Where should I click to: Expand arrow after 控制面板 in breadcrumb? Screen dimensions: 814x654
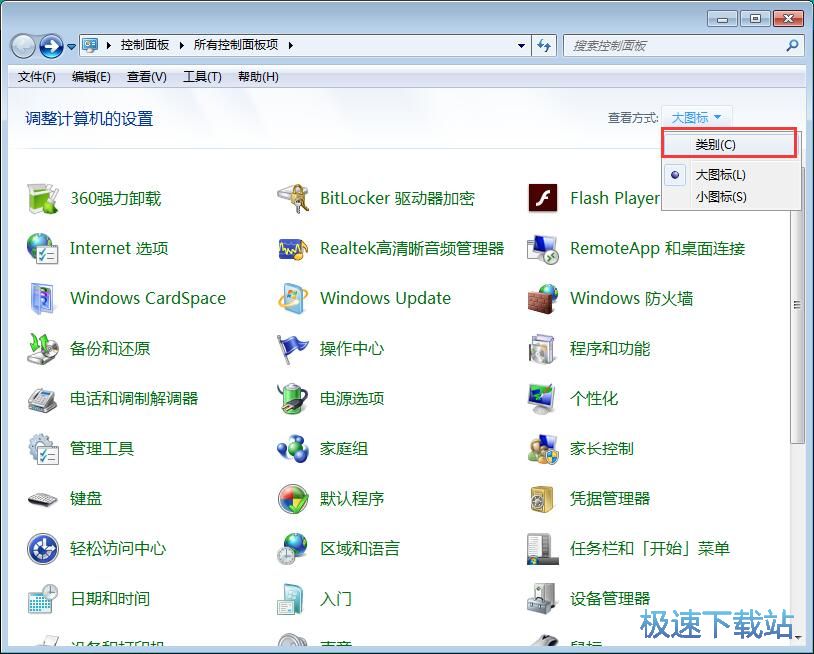tap(182, 46)
